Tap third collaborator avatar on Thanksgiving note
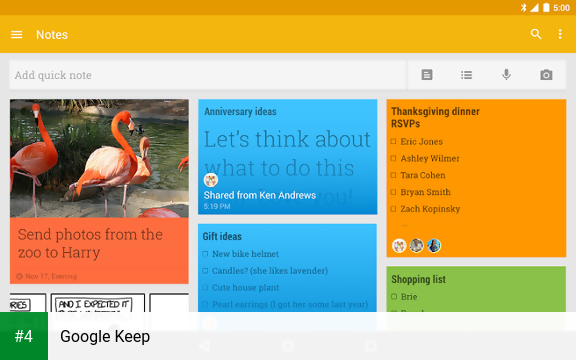This screenshot has width=576, height=360. 433,245
